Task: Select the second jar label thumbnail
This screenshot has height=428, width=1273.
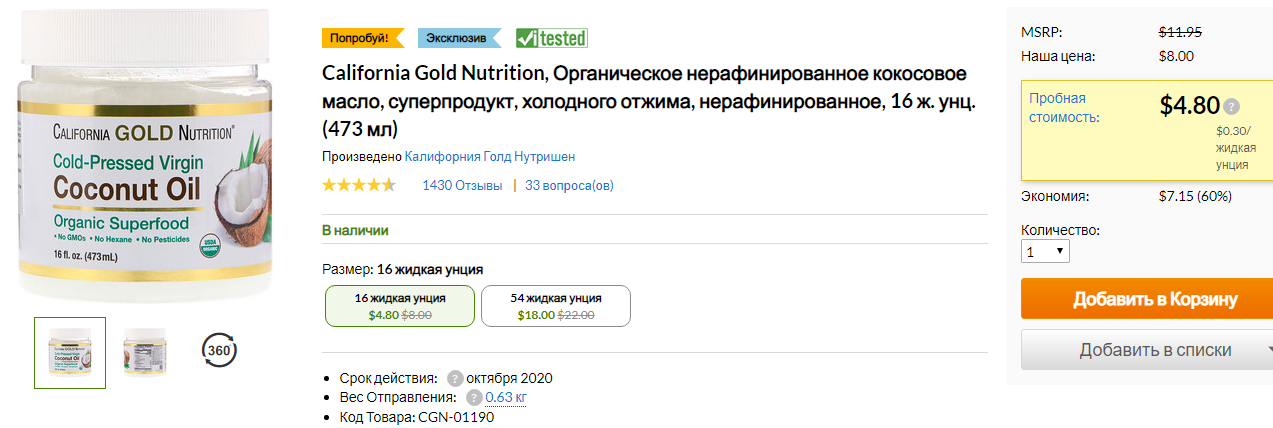Action: (145, 352)
